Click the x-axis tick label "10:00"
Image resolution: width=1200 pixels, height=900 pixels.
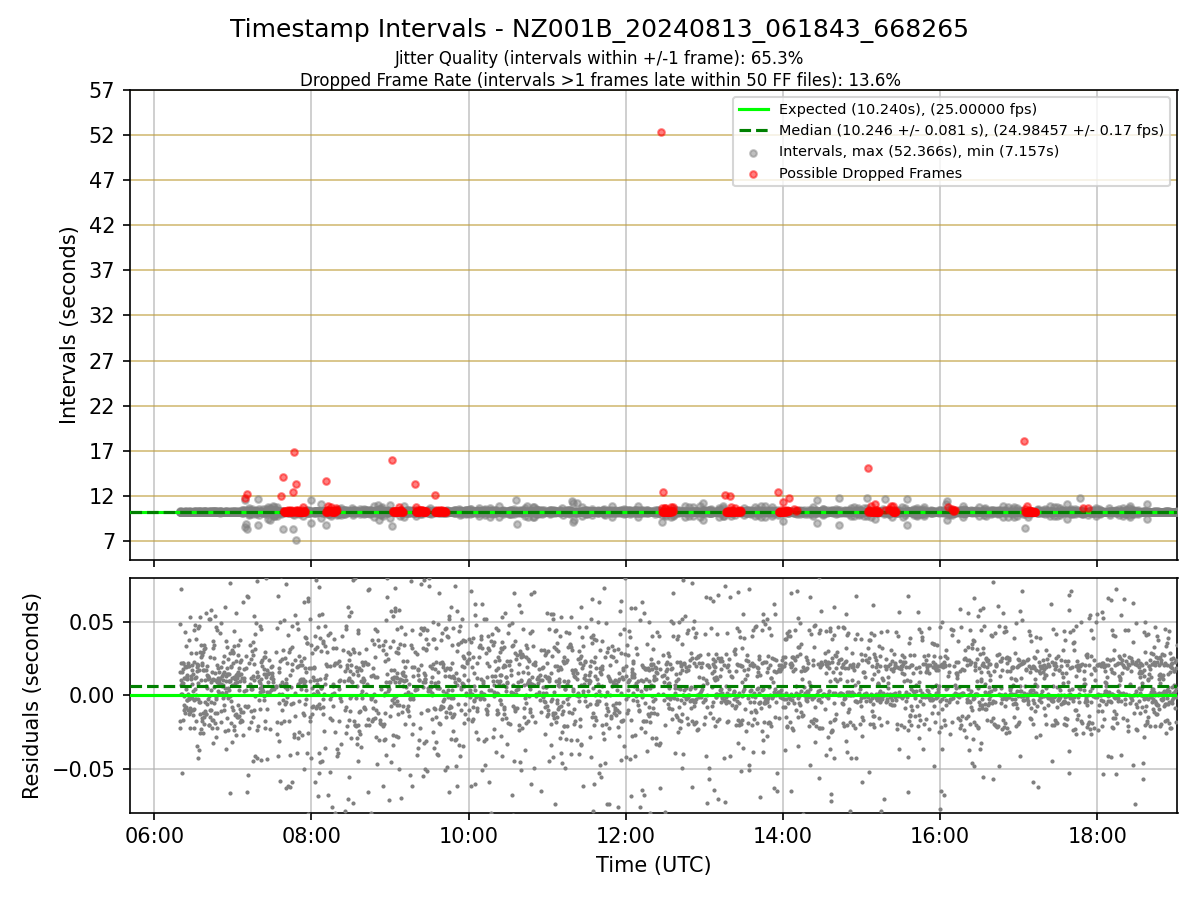tap(468, 834)
